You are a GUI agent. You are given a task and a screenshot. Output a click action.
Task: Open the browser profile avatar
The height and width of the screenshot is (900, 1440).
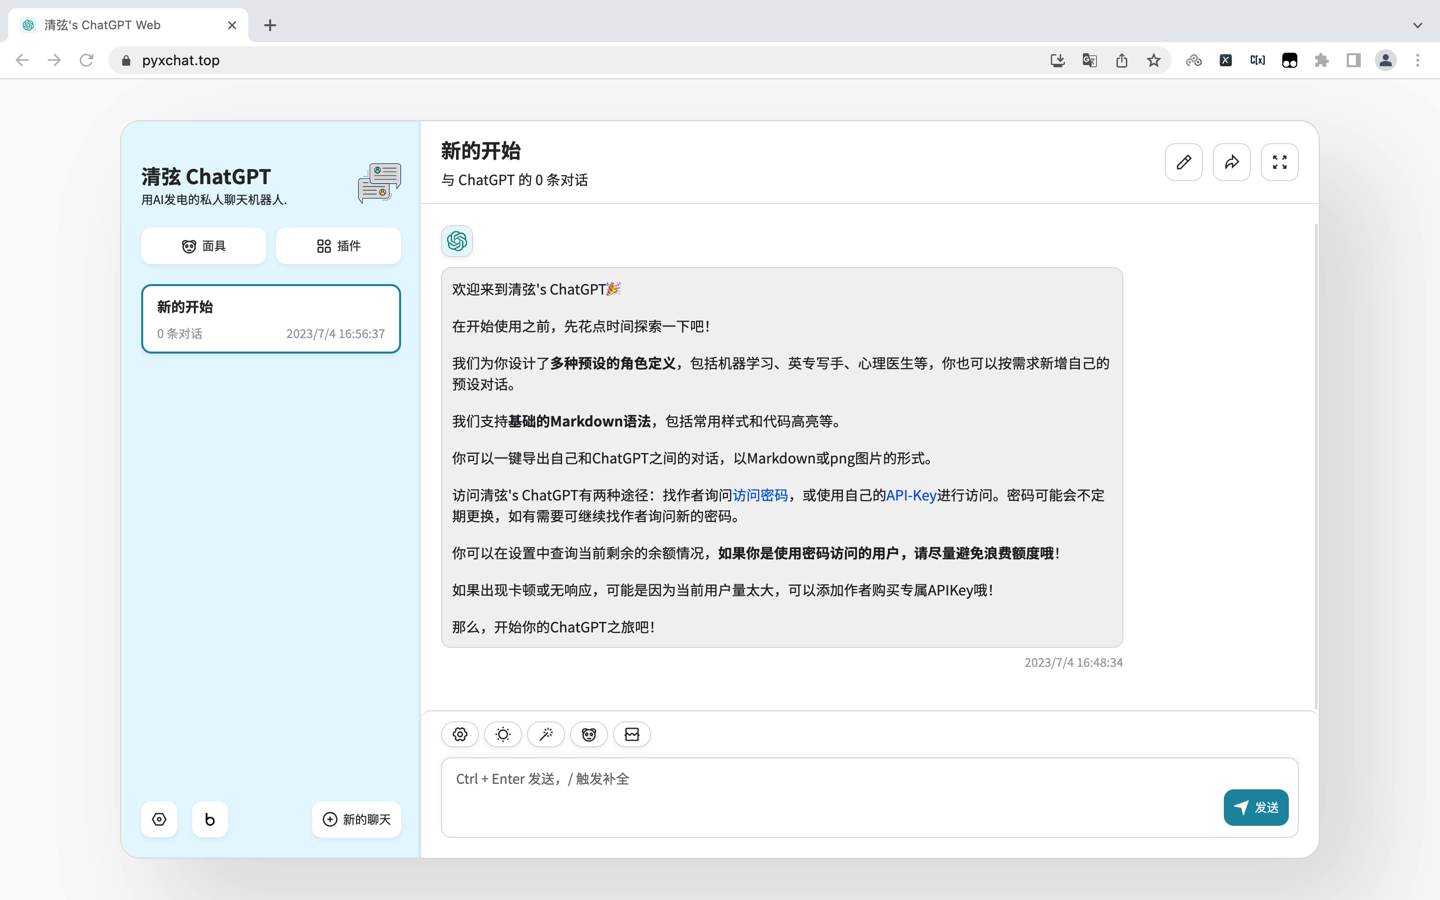point(1386,60)
